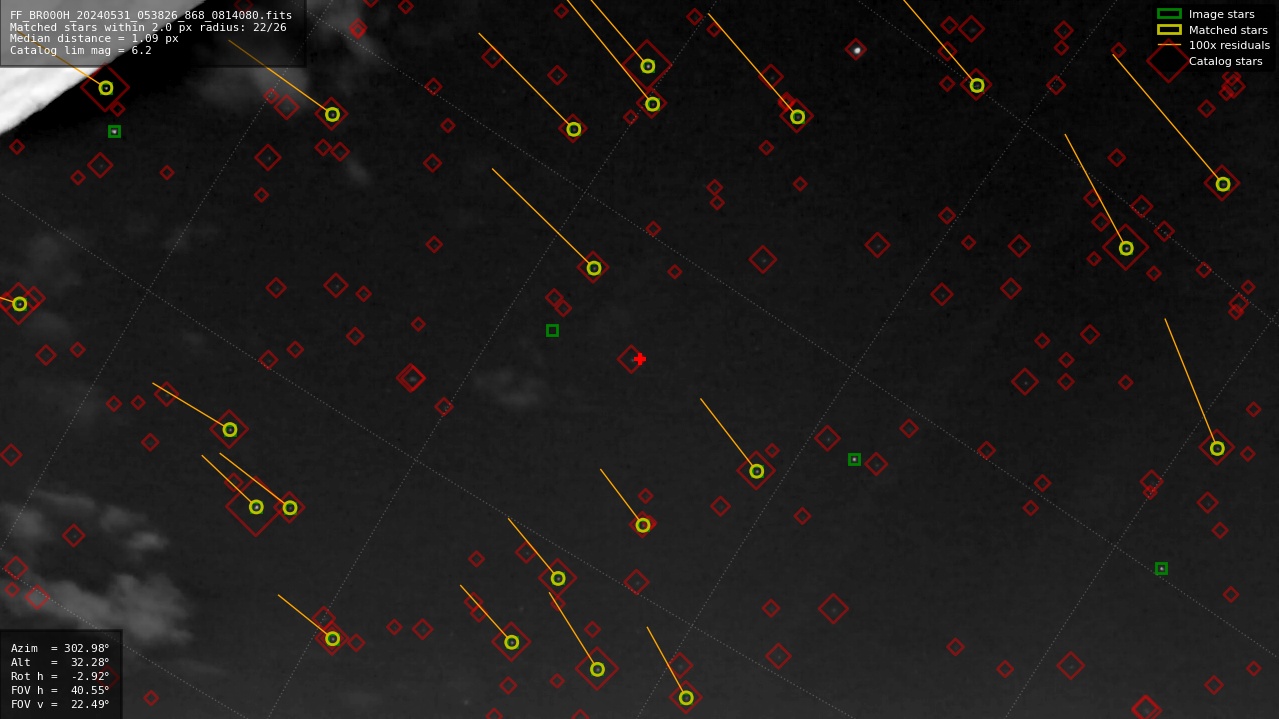Click the 'Matched stars' legend label
Viewport: 1279px width, 719px height.
(1228, 30)
